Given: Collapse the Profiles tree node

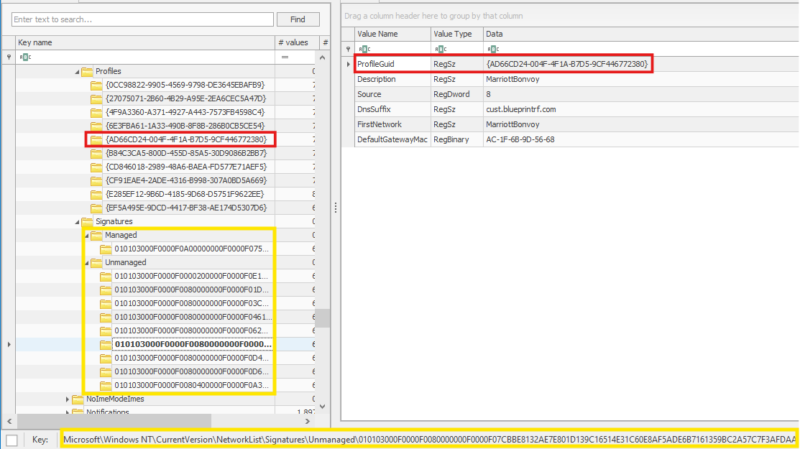Looking at the screenshot, I should pyautogui.click(x=79, y=71).
